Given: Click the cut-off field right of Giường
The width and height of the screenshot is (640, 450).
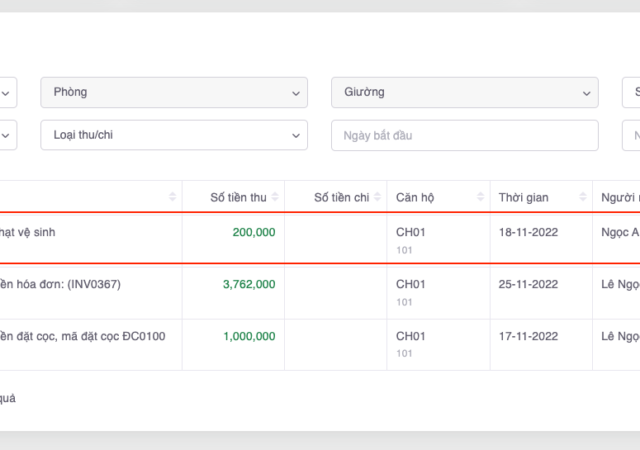Looking at the screenshot, I should coord(631,92).
